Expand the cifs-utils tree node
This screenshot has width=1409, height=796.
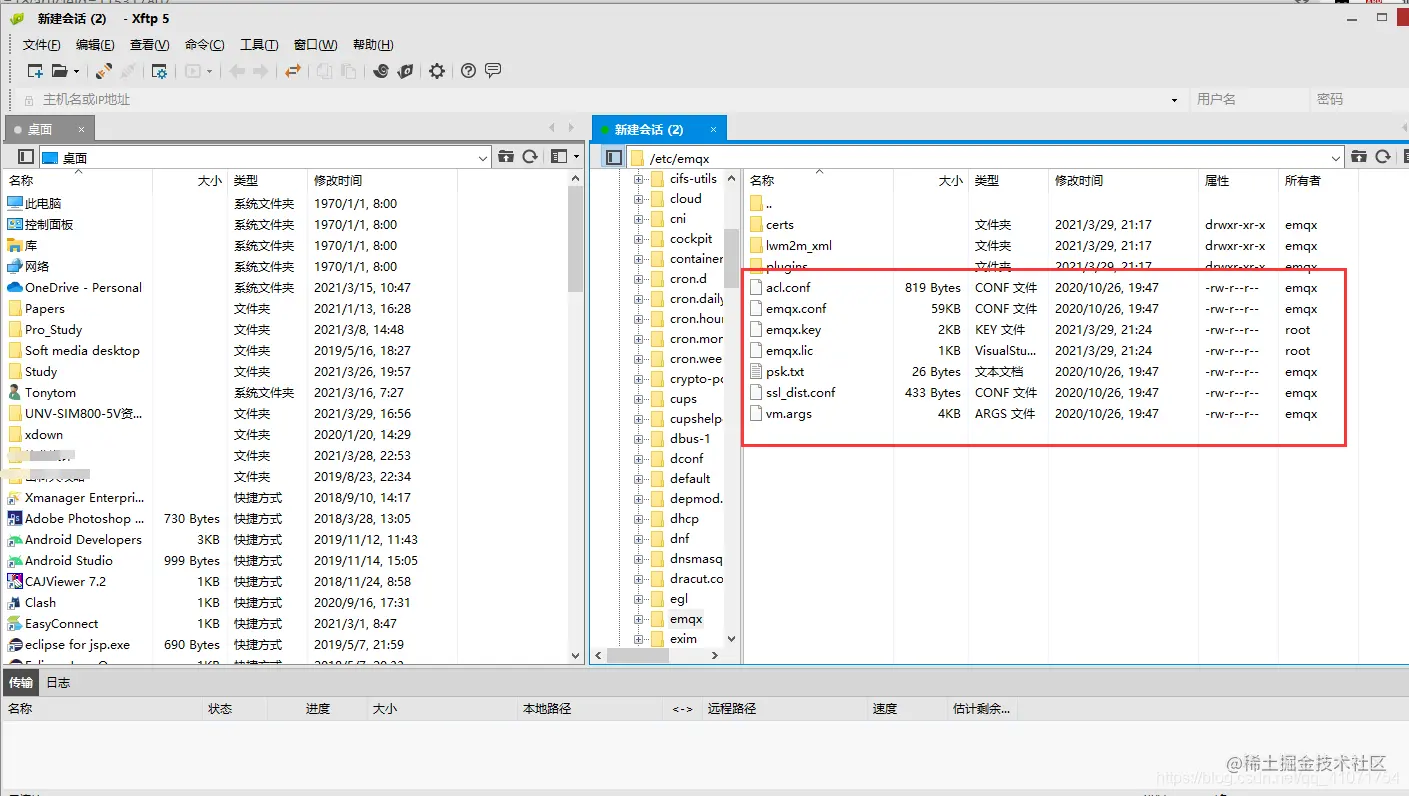(x=638, y=179)
